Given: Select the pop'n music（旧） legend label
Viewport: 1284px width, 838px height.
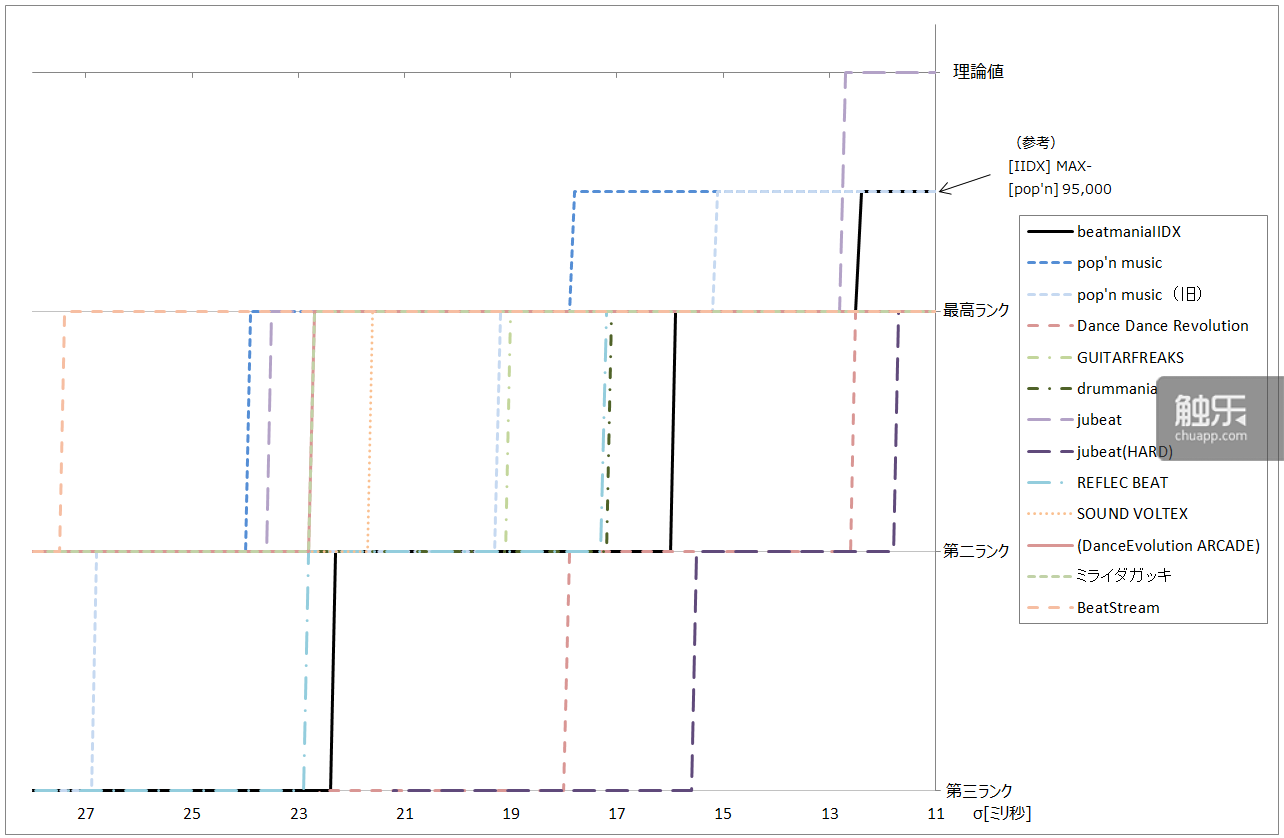Looking at the screenshot, I should [1139, 294].
